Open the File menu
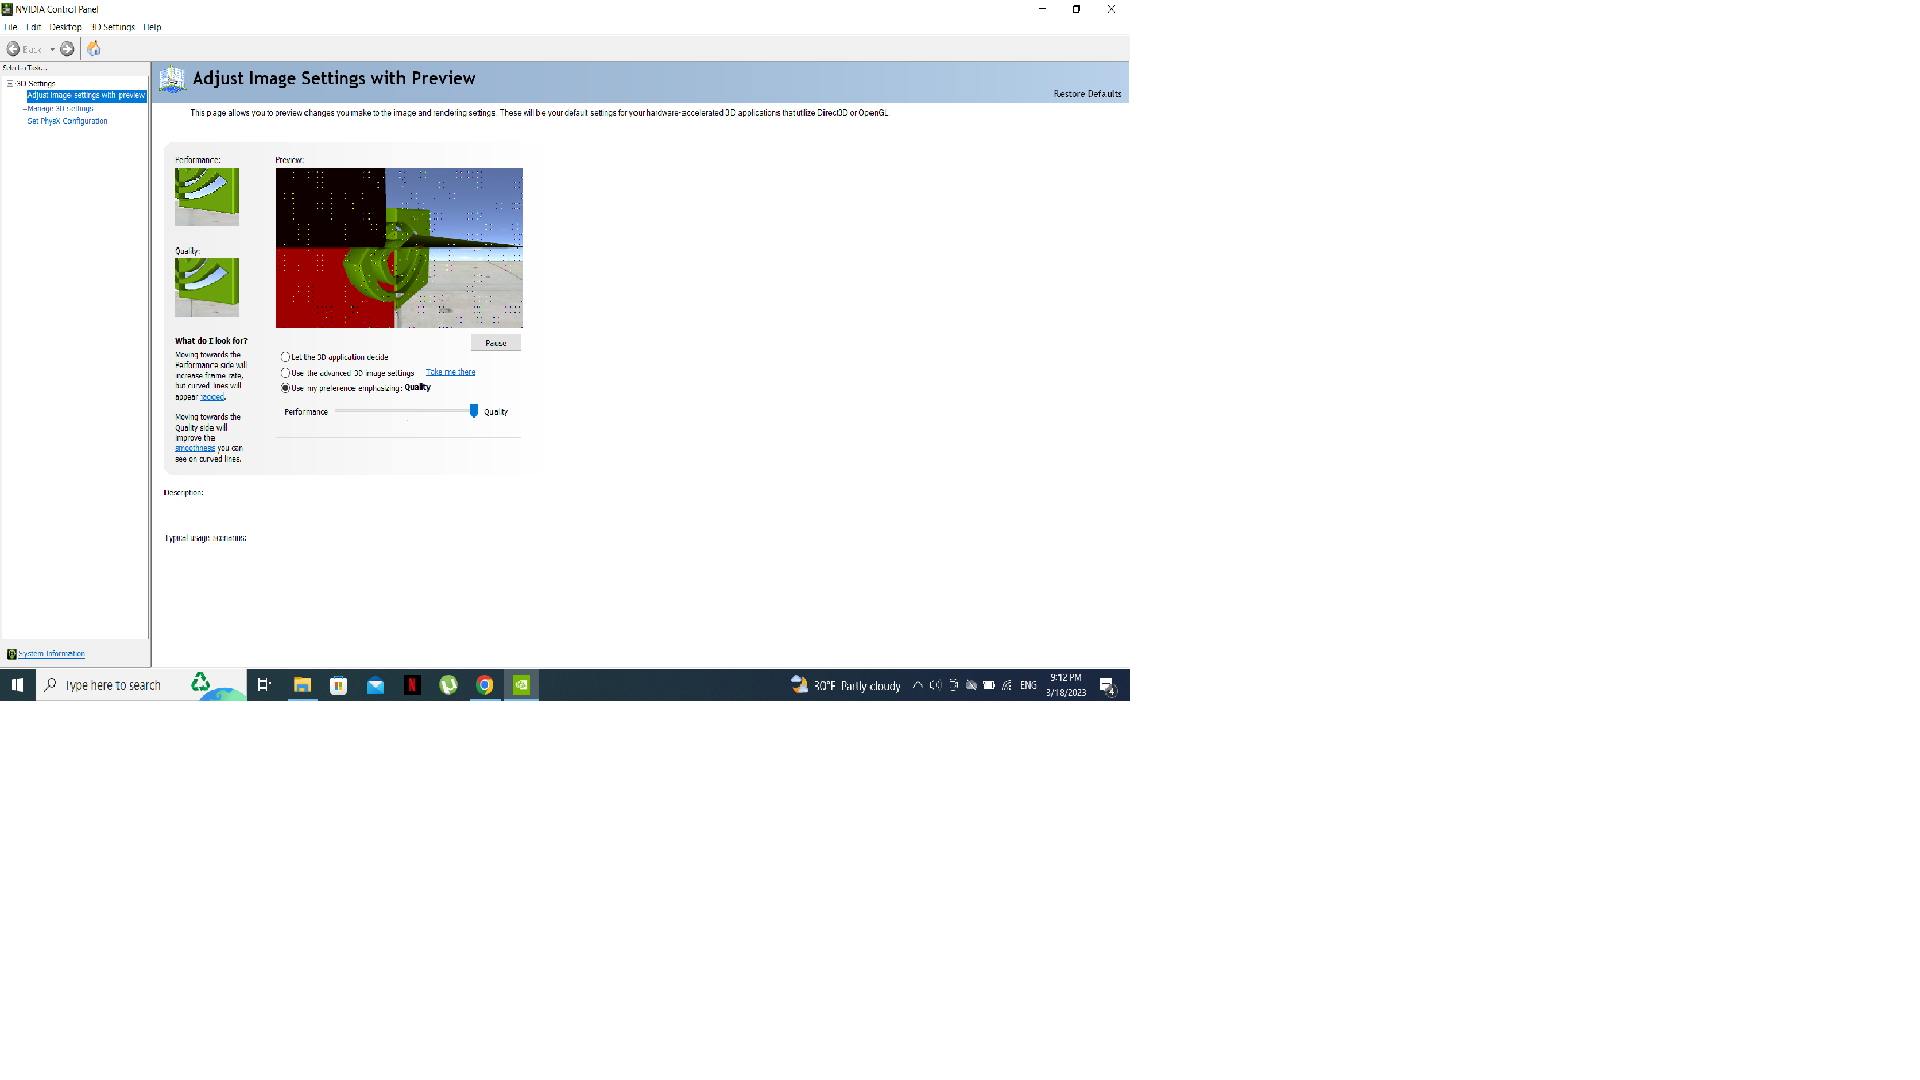Viewport: 1920px width, 1080px height. coord(13,25)
